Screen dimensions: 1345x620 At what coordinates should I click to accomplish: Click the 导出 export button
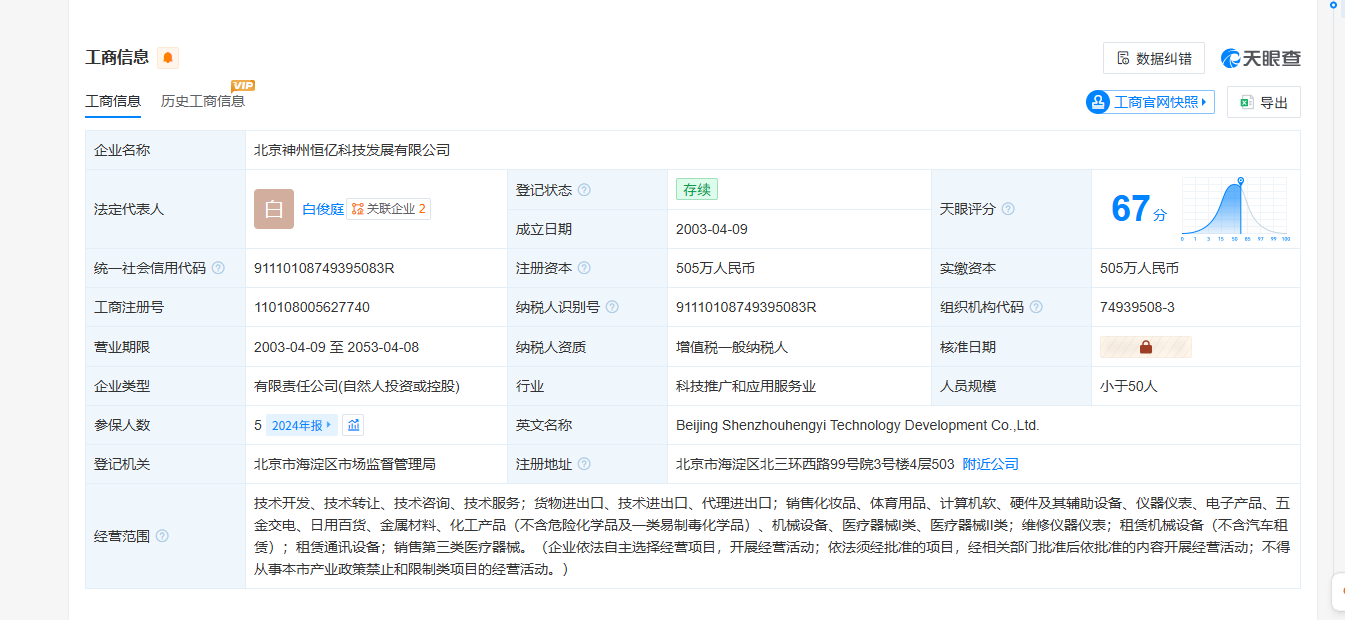(x=1263, y=102)
